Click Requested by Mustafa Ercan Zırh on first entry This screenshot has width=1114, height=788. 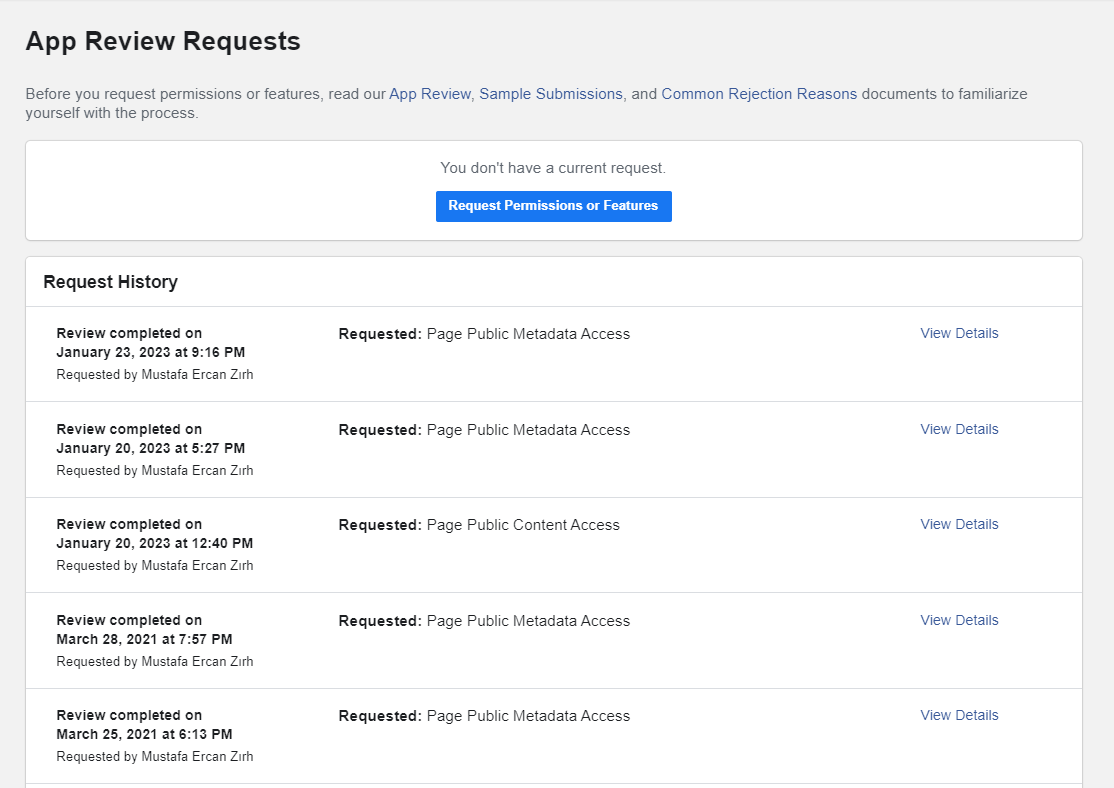(x=154, y=374)
